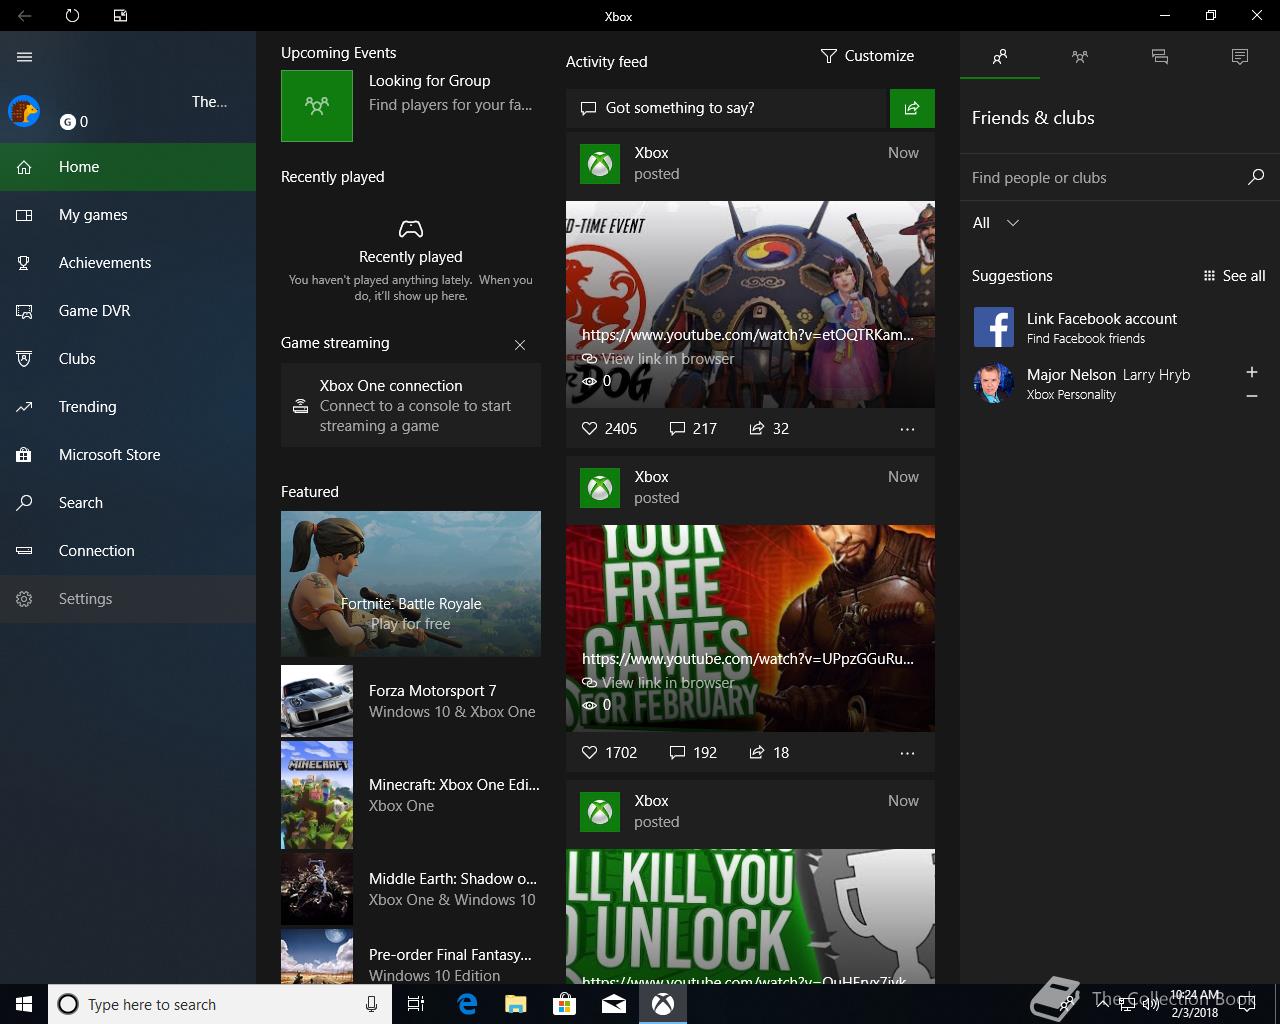Open Search in sidebar
Viewport: 1280px width, 1024px height.
128,503
